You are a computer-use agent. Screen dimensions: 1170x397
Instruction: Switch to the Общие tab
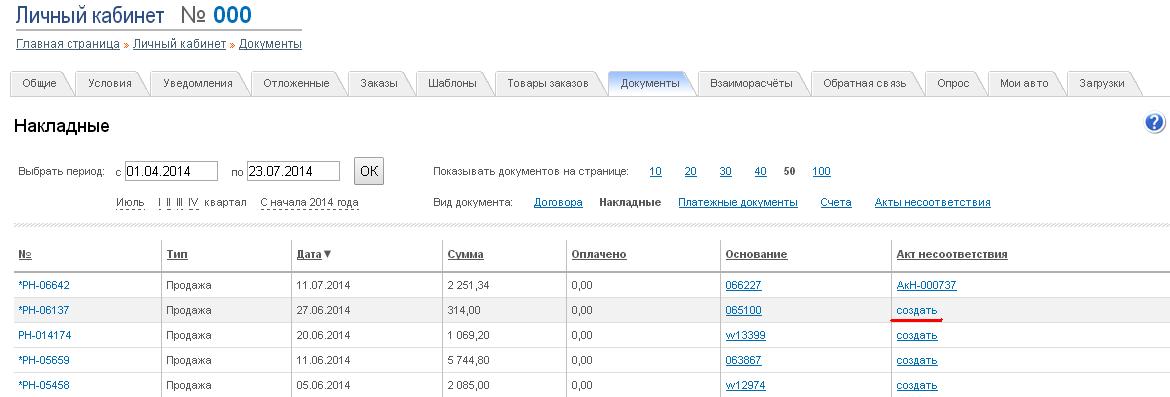pyautogui.click(x=39, y=84)
